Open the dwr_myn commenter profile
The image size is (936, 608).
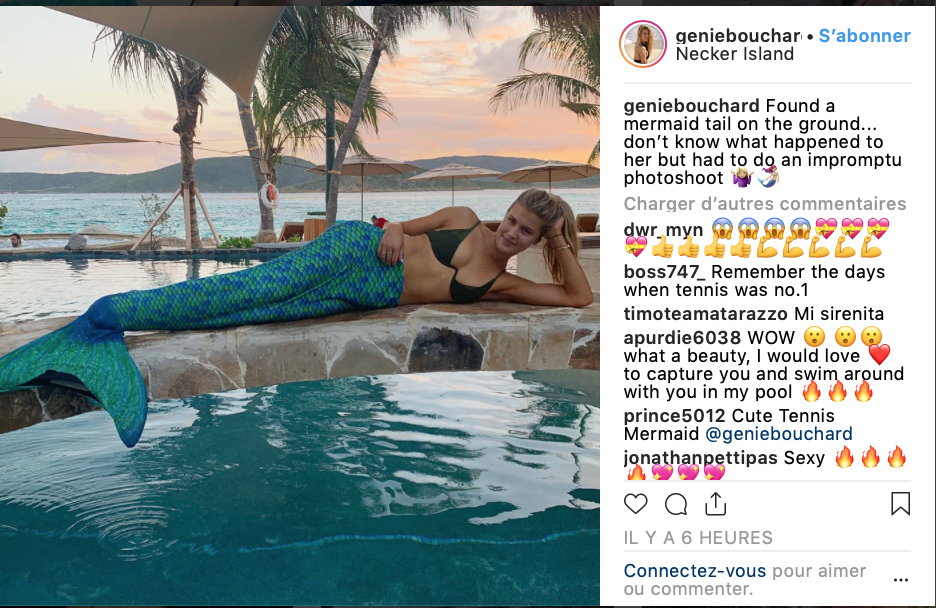[663, 230]
